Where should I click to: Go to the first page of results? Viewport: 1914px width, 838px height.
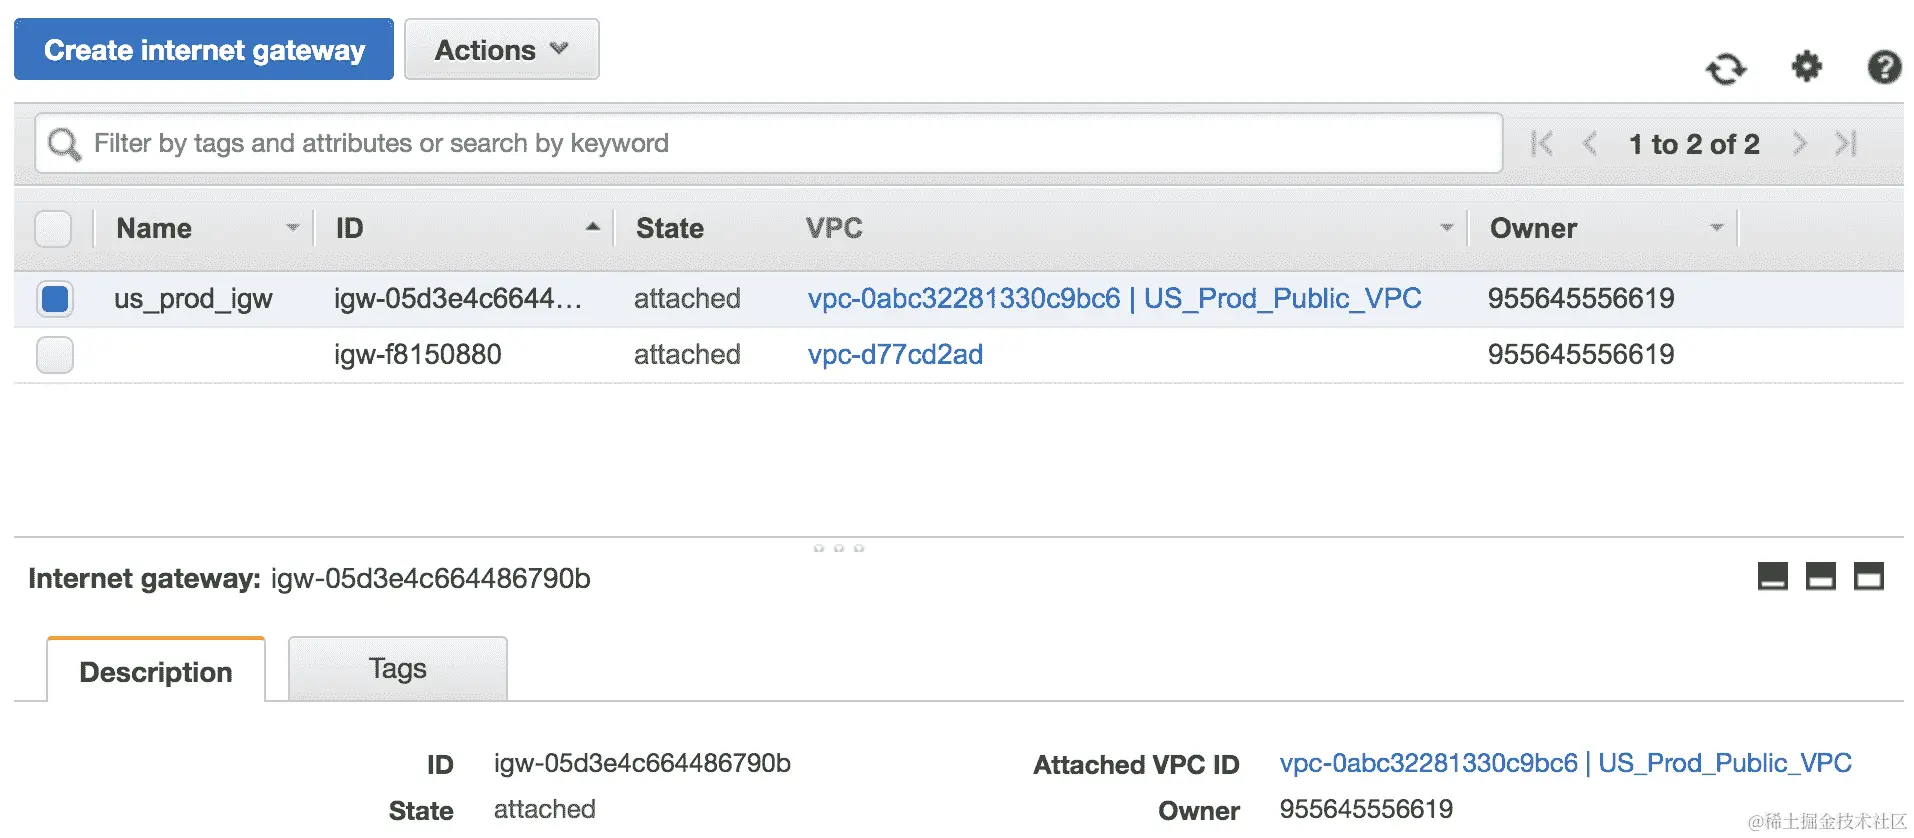[x=1541, y=144]
